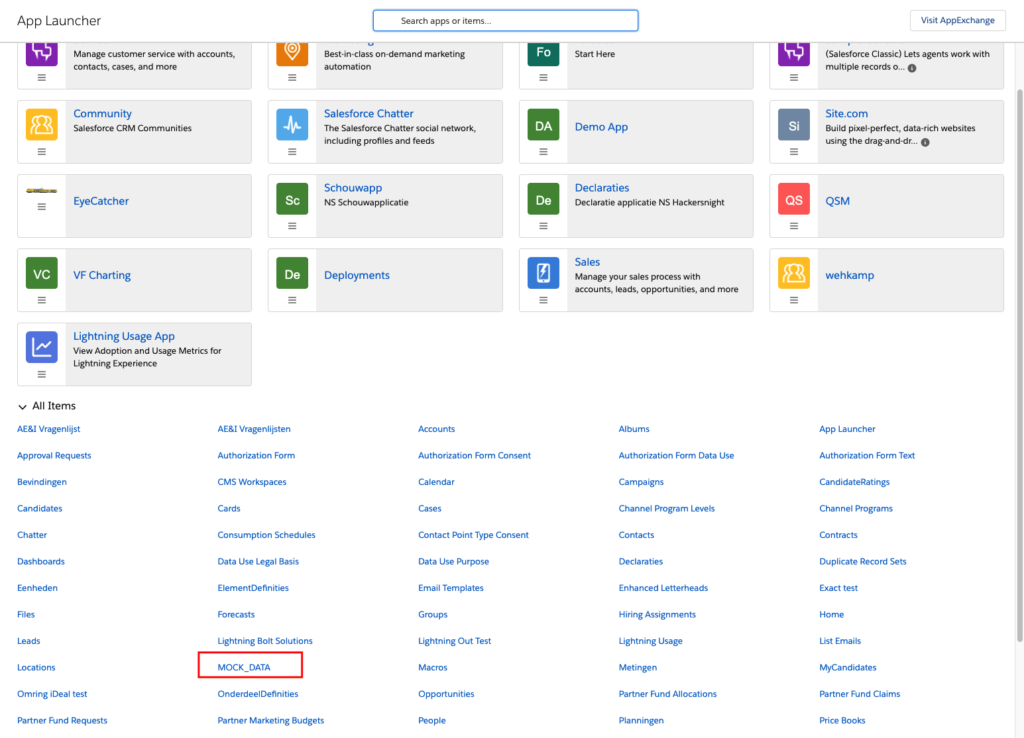Open the Salesforce Chatter pulse icon
The width and height of the screenshot is (1024, 738).
point(292,125)
